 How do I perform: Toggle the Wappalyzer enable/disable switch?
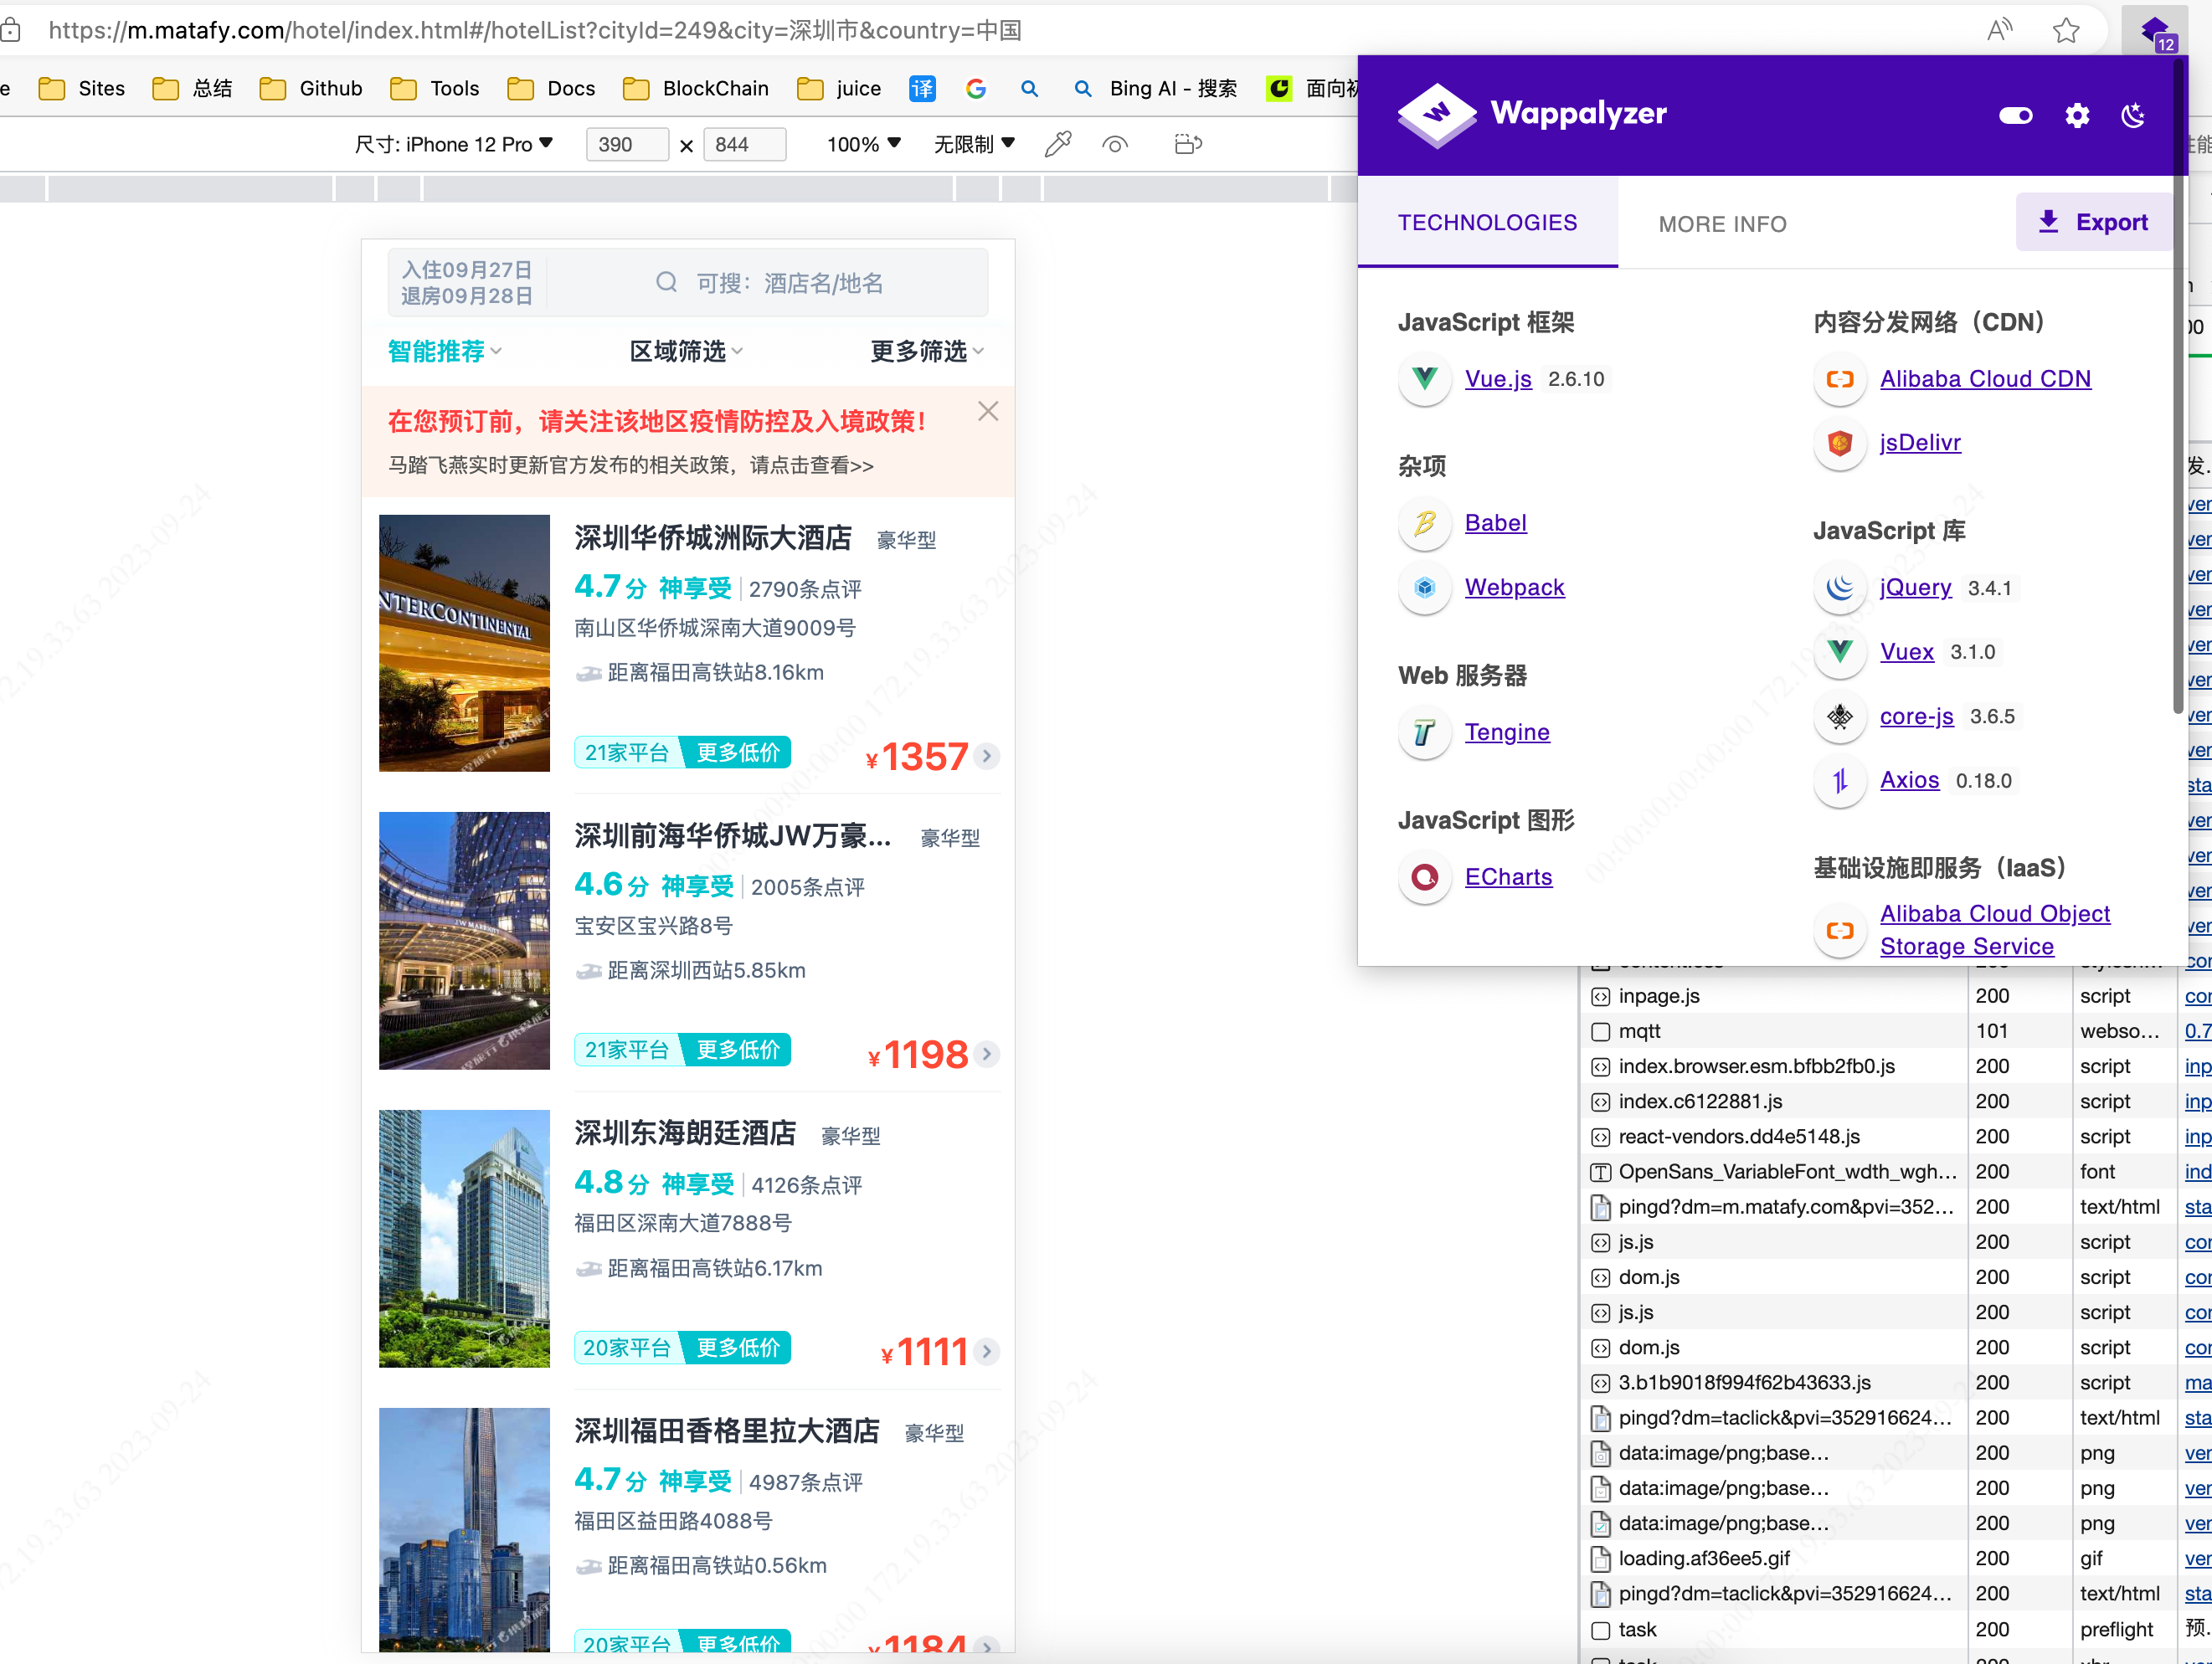pyautogui.click(x=2016, y=114)
